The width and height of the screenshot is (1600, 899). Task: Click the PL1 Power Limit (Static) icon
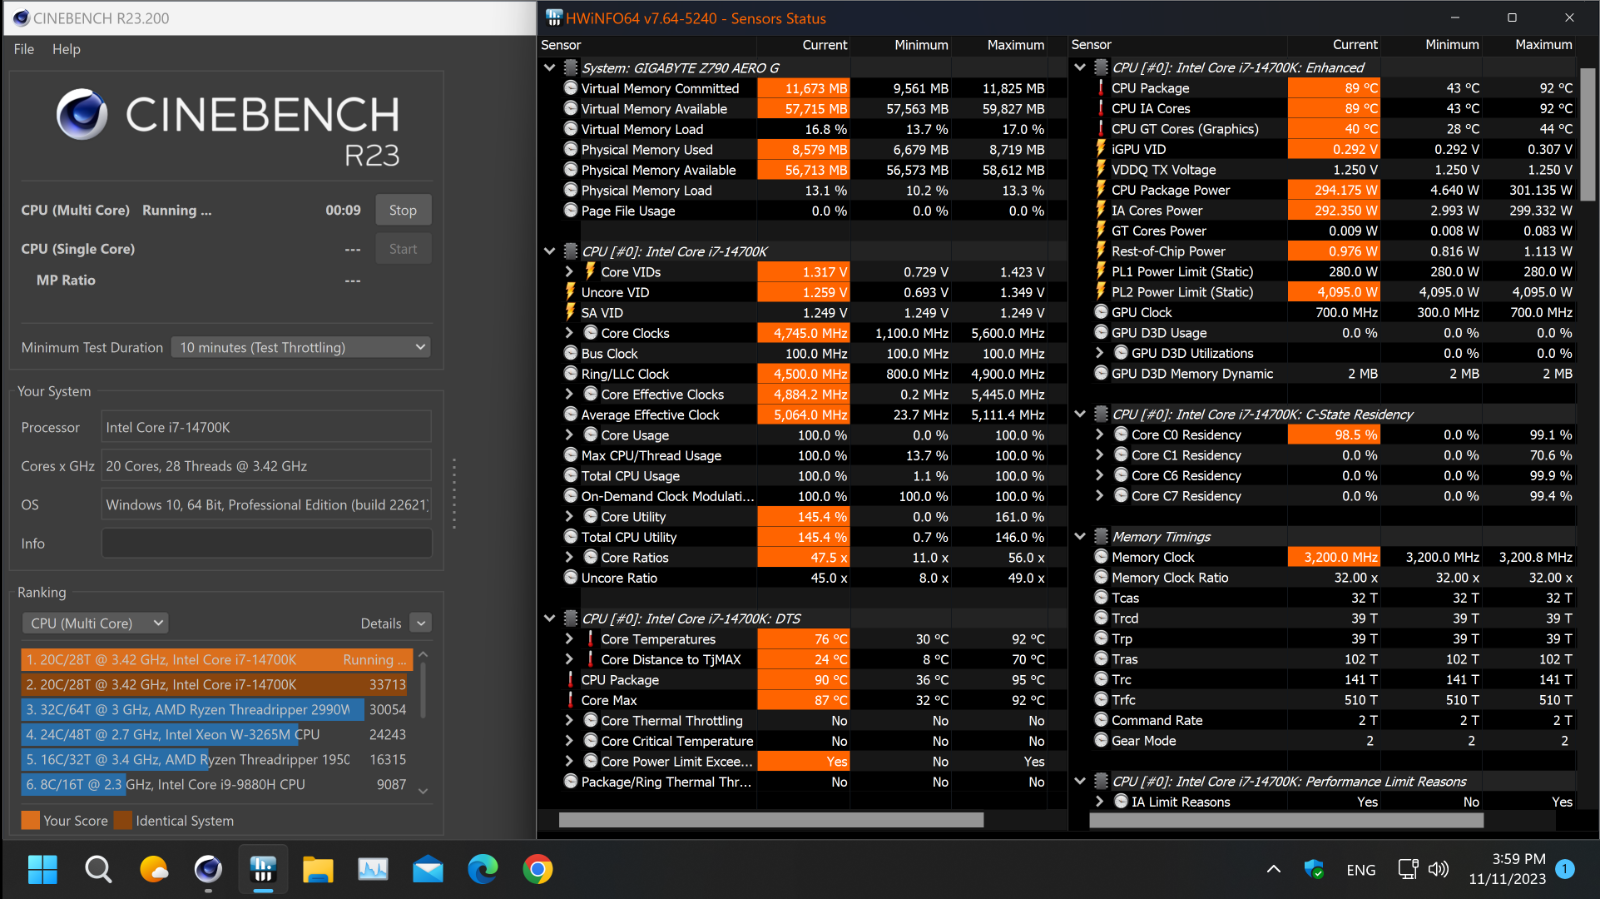point(1101,271)
